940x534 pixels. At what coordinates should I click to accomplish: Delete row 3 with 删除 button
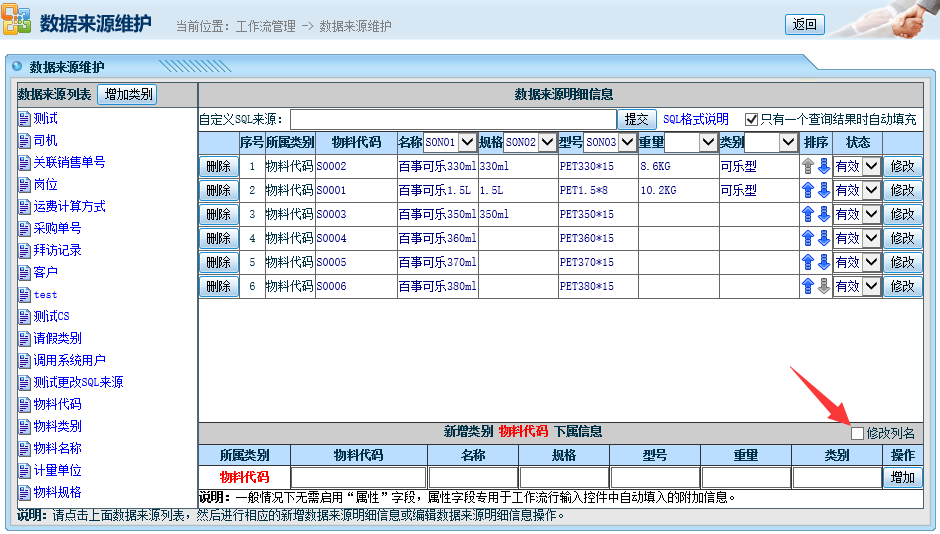218,214
